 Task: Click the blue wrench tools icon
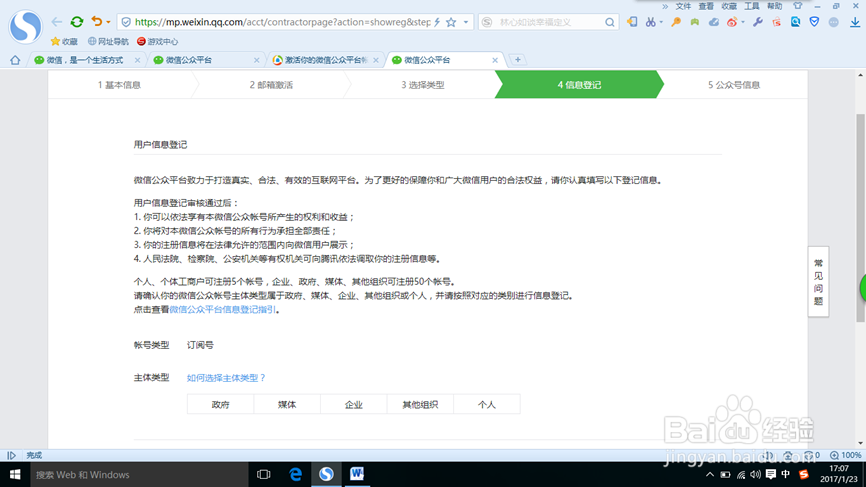point(758,22)
